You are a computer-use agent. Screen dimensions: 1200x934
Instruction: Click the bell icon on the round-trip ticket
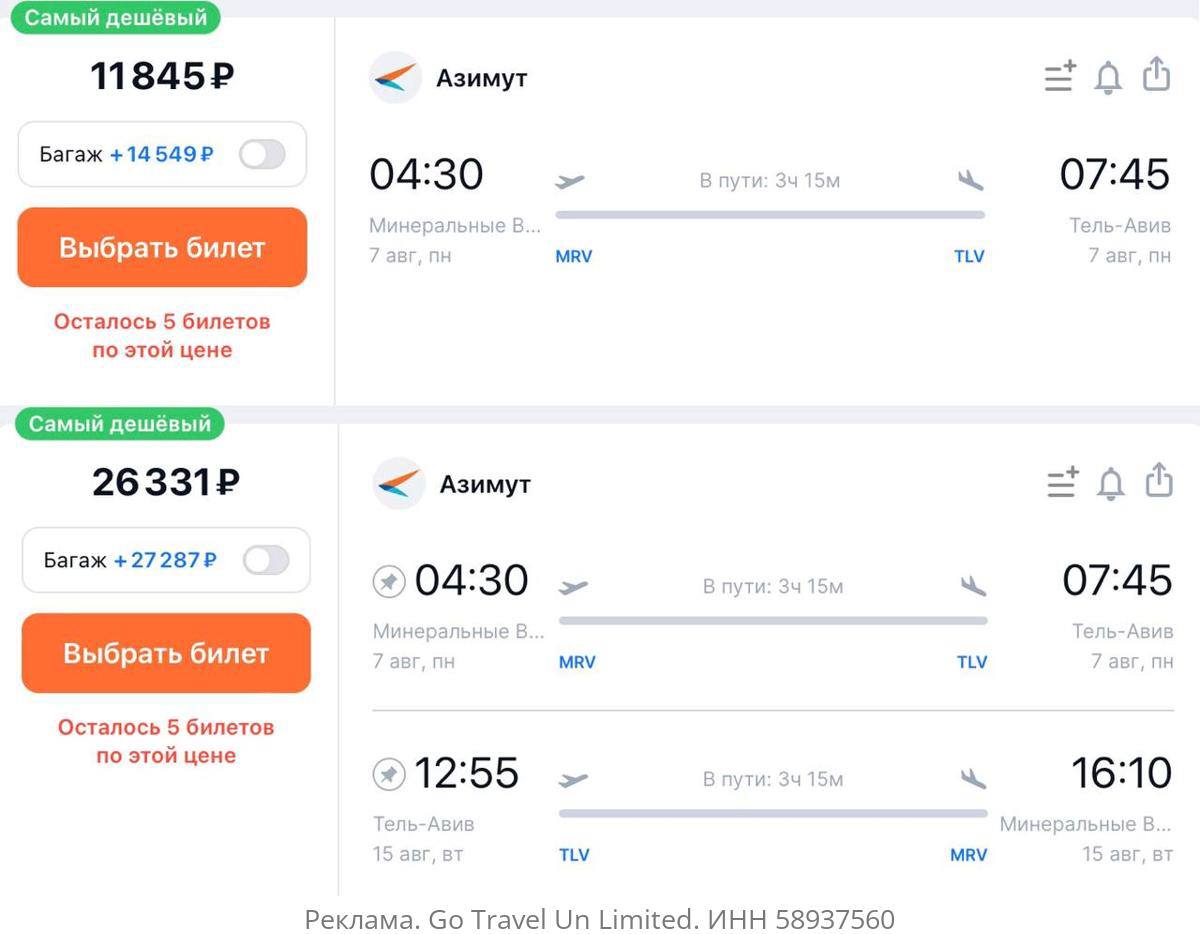pos(1111,483)
